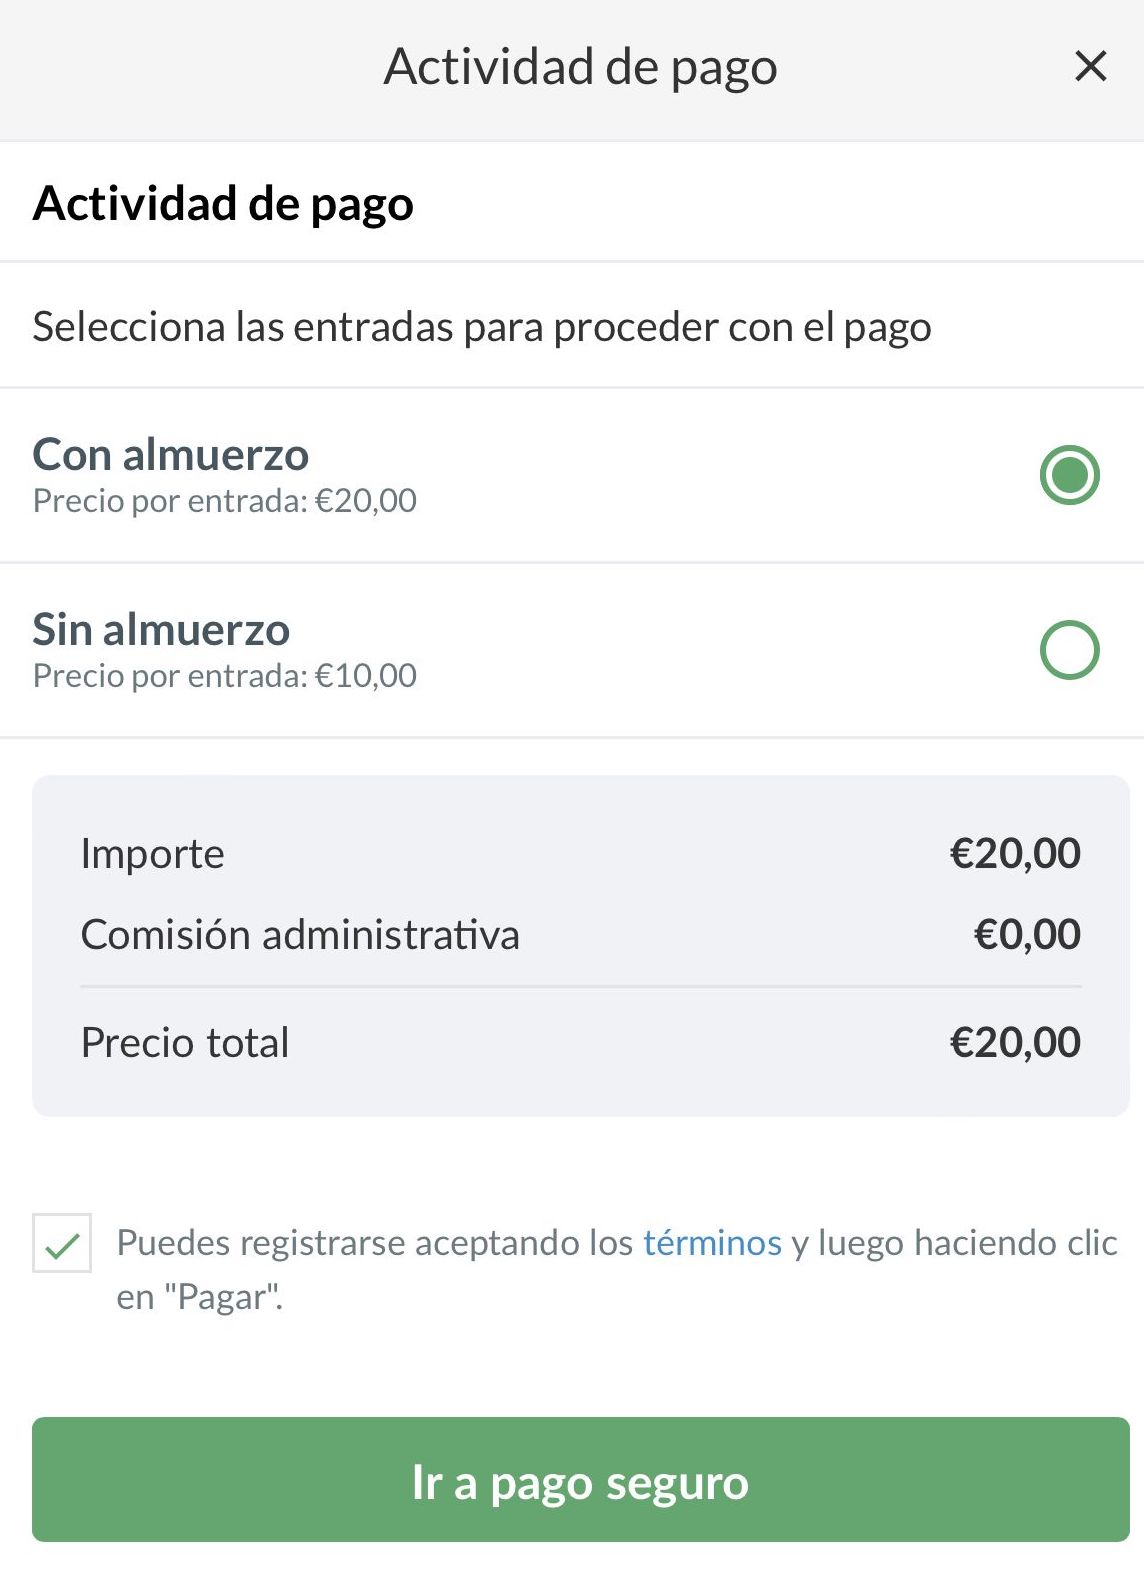Click the Importe amount value

pyautogui.click(x=1015, y=854)
